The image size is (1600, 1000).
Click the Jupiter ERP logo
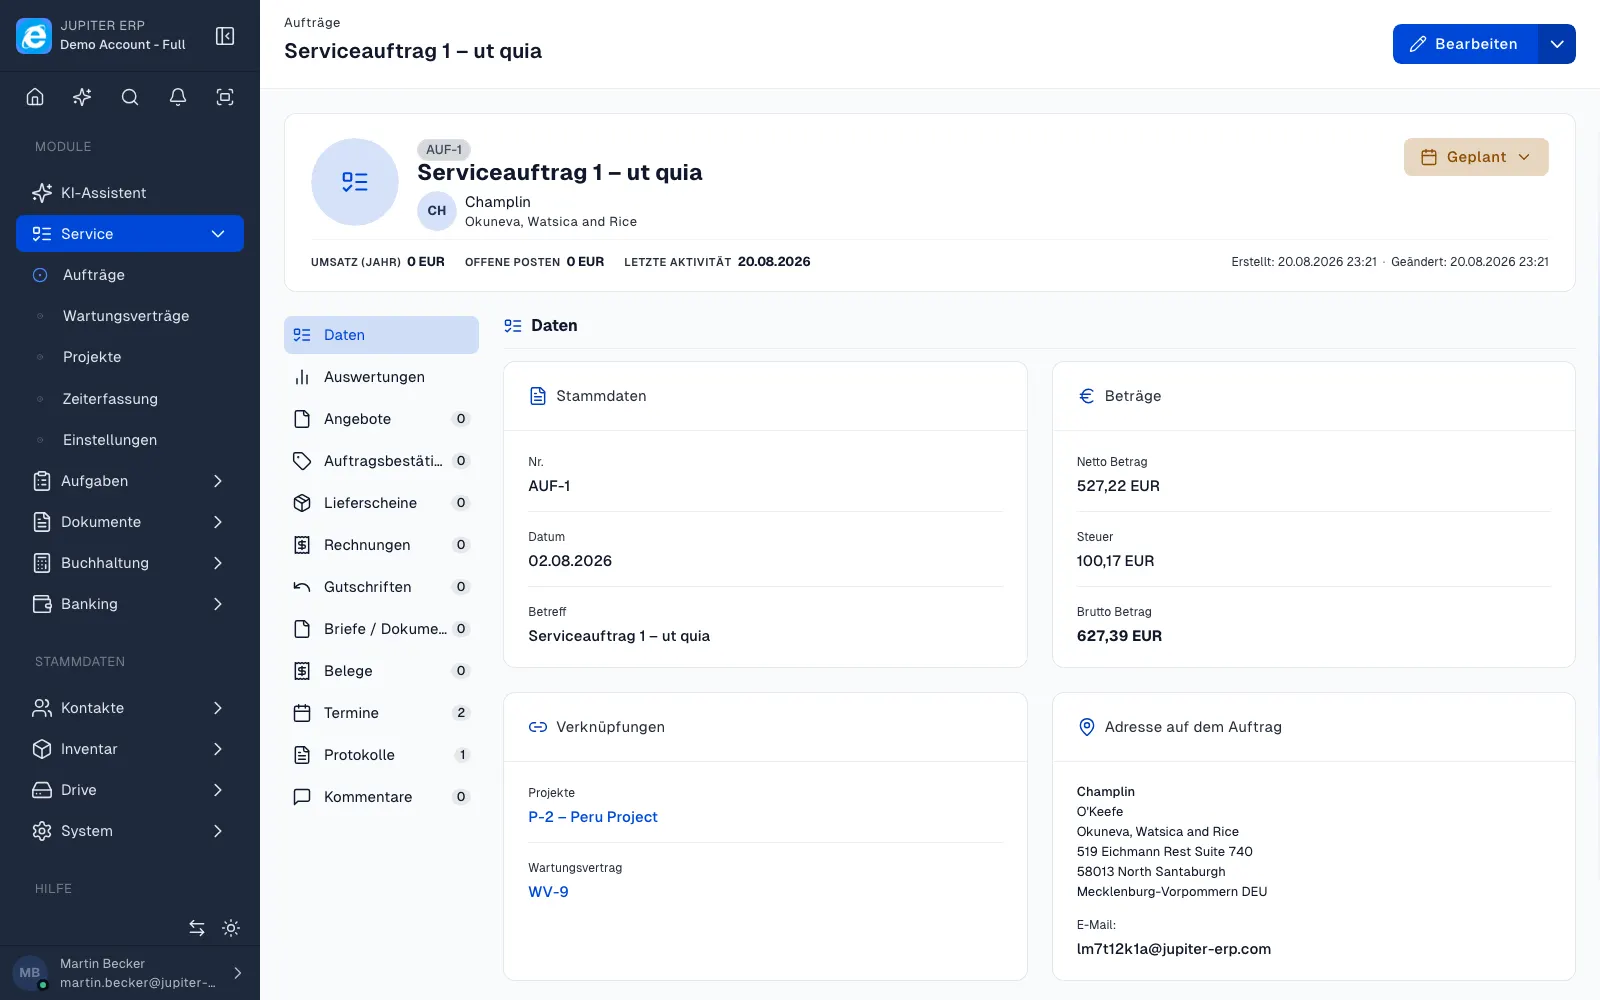pos(34,36)
